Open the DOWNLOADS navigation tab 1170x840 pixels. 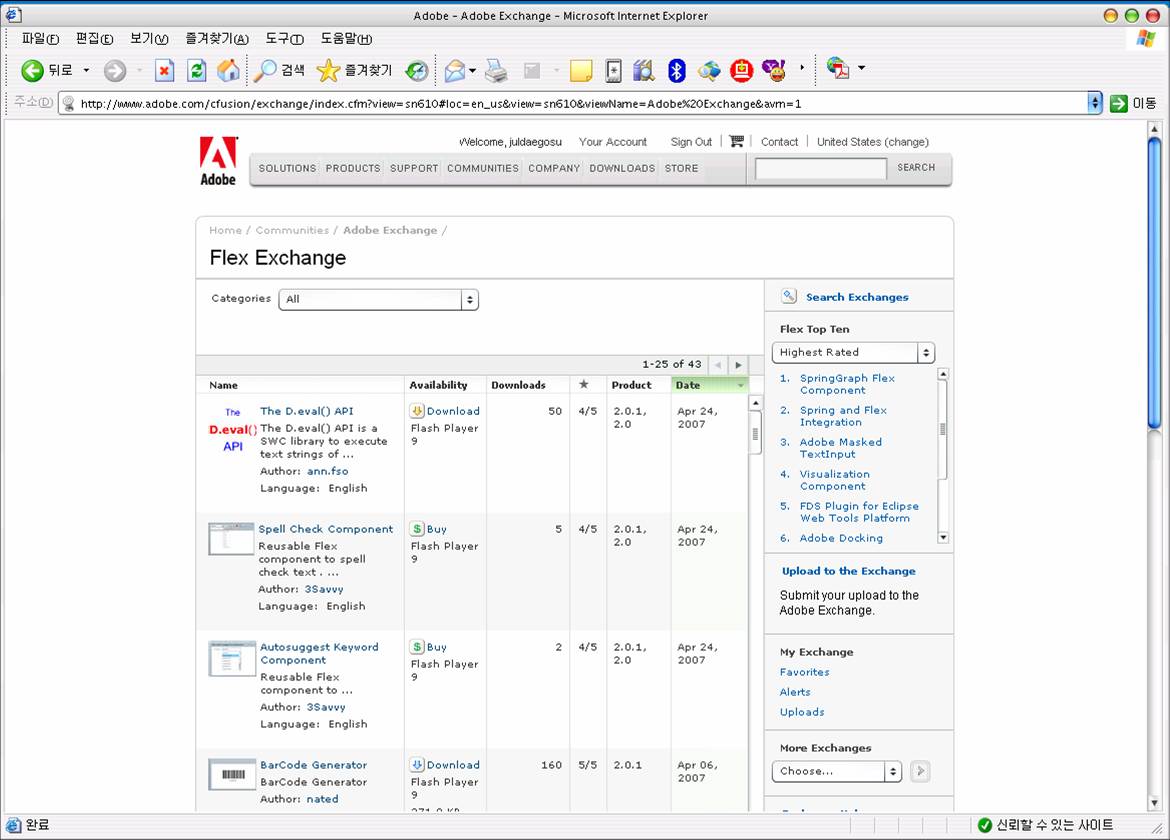click(x=622, y=168)
